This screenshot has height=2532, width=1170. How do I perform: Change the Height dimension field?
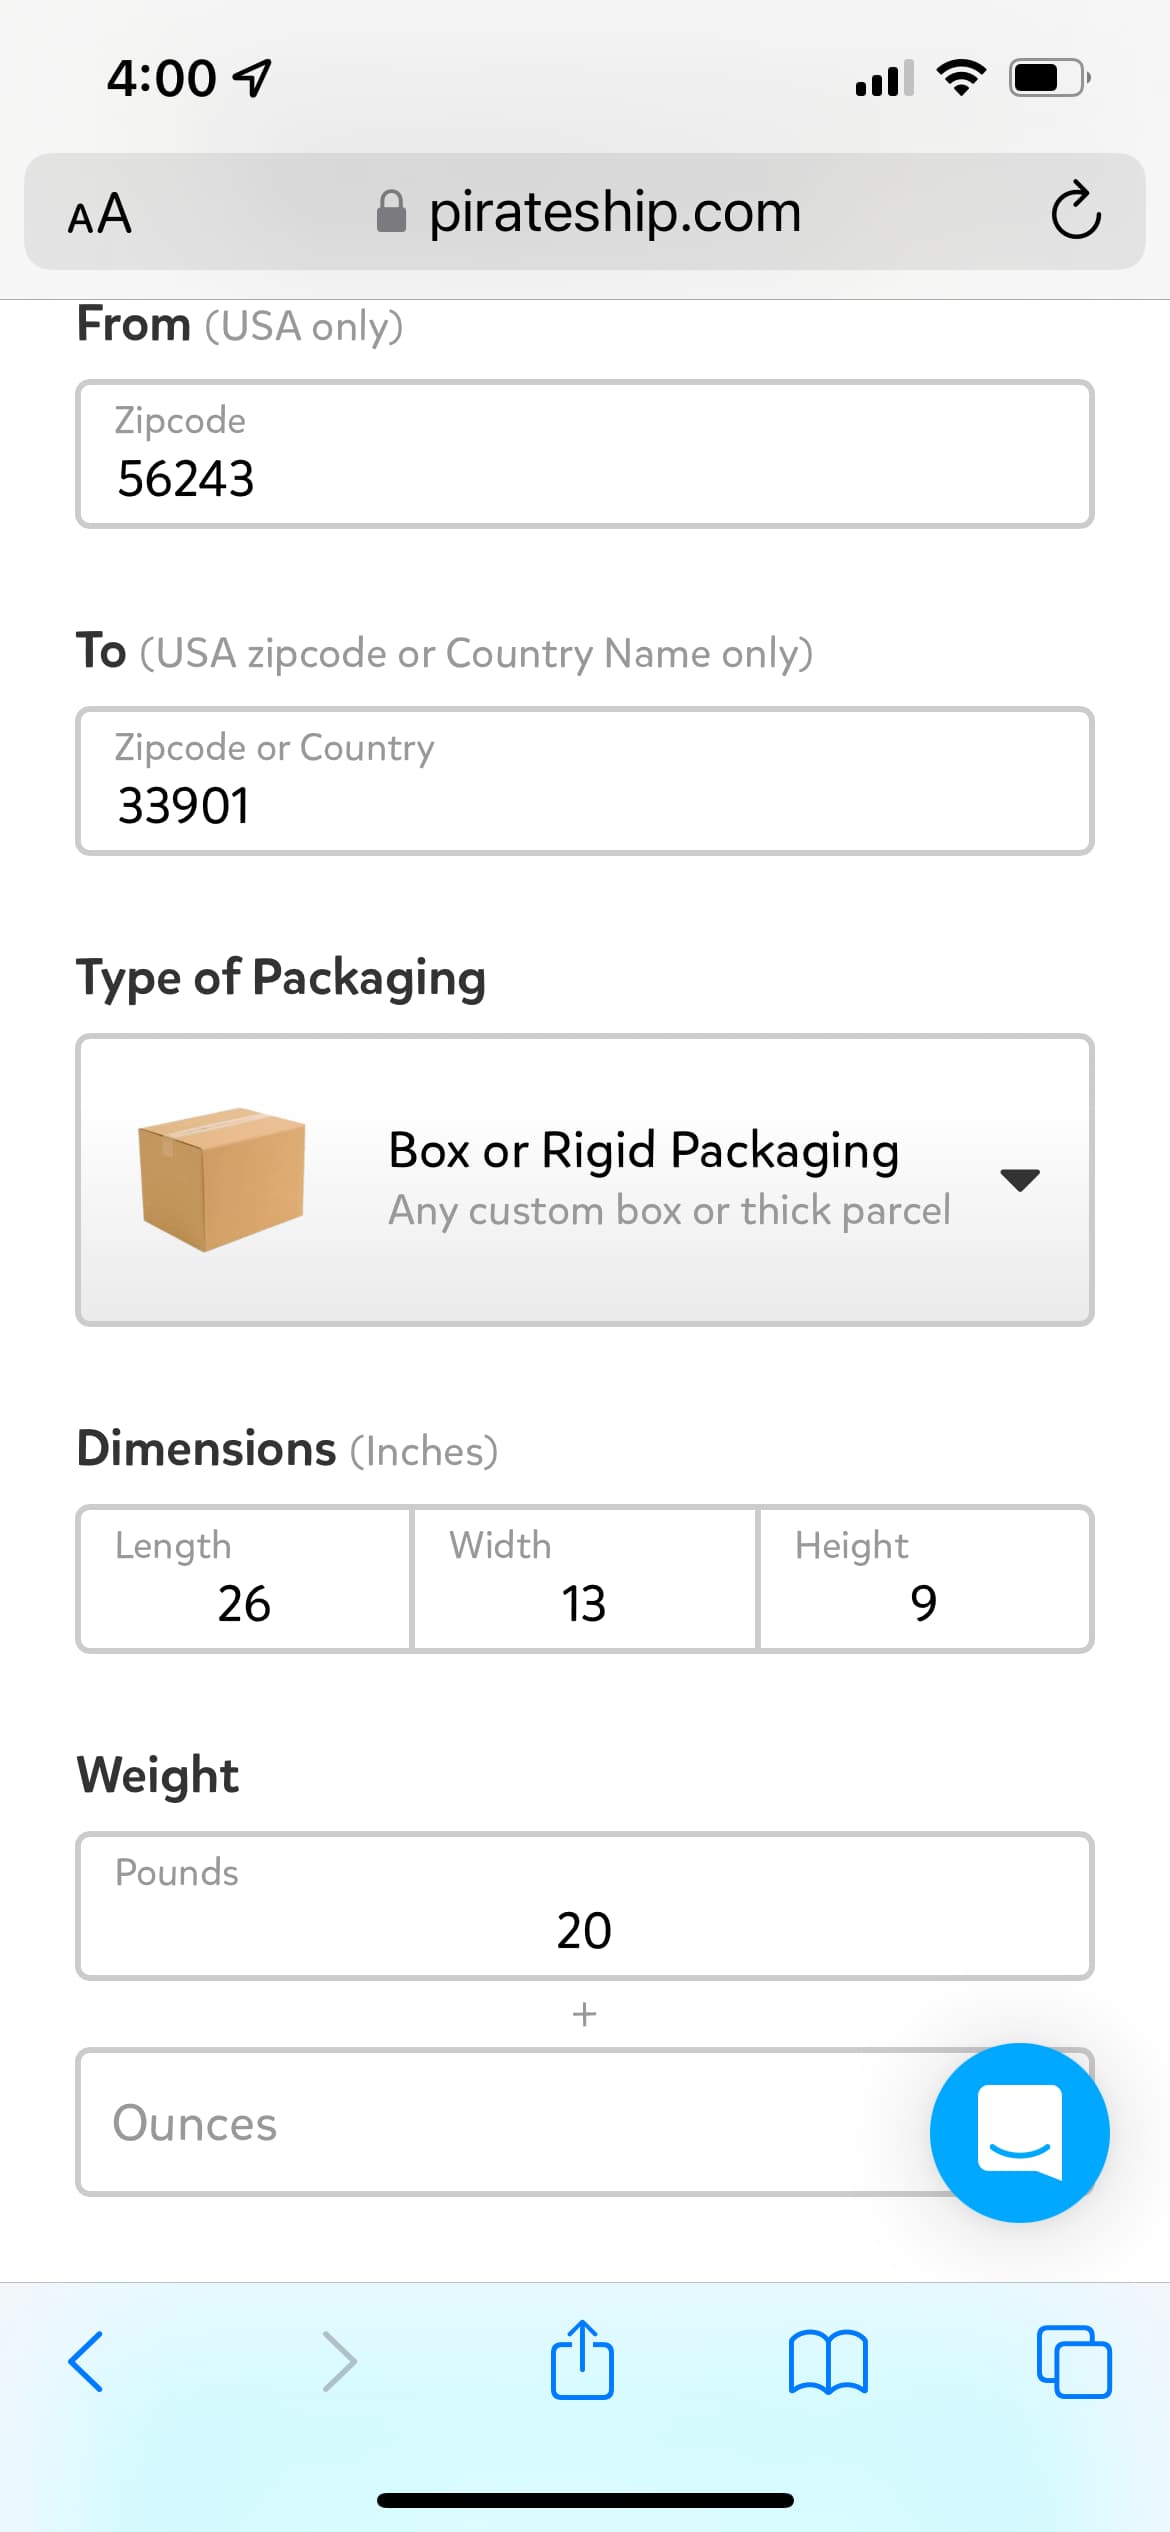coord(925,1579)
